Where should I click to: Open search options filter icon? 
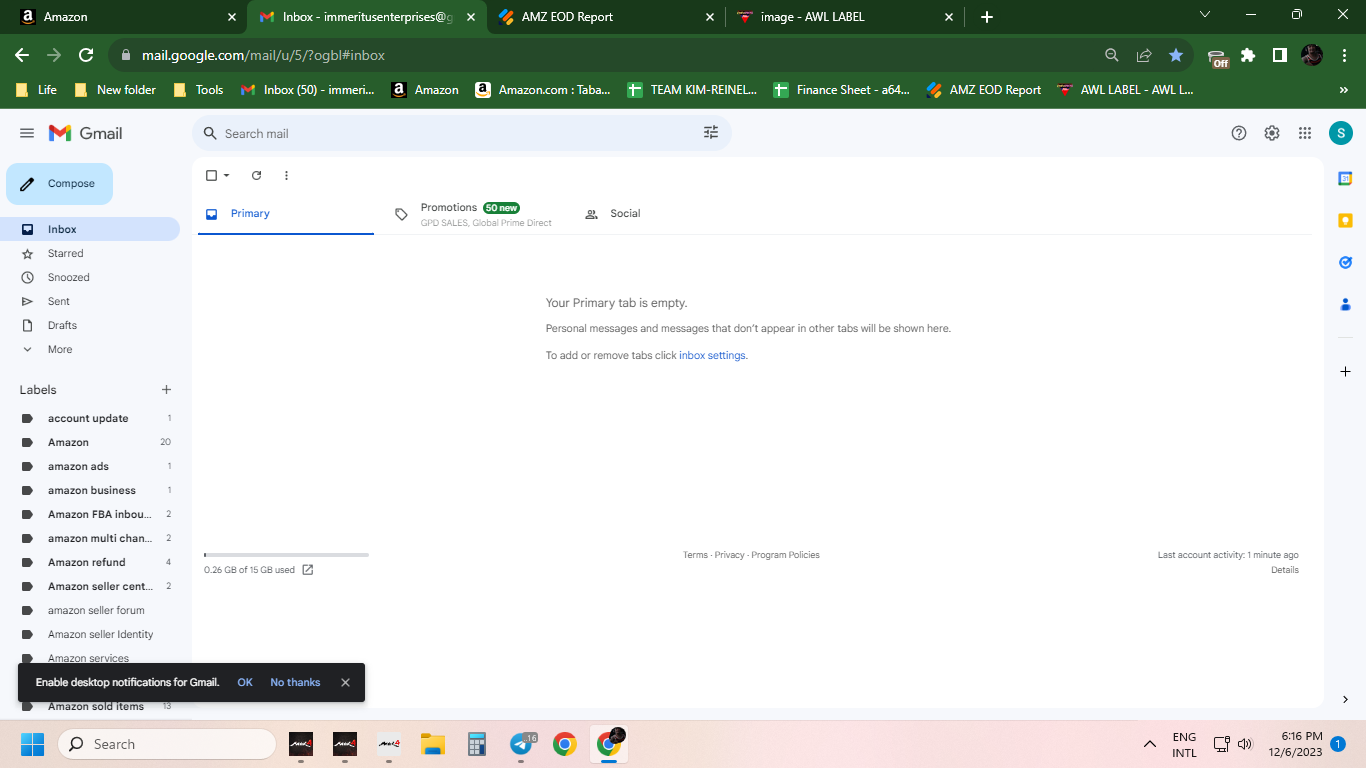click(711, 133)
